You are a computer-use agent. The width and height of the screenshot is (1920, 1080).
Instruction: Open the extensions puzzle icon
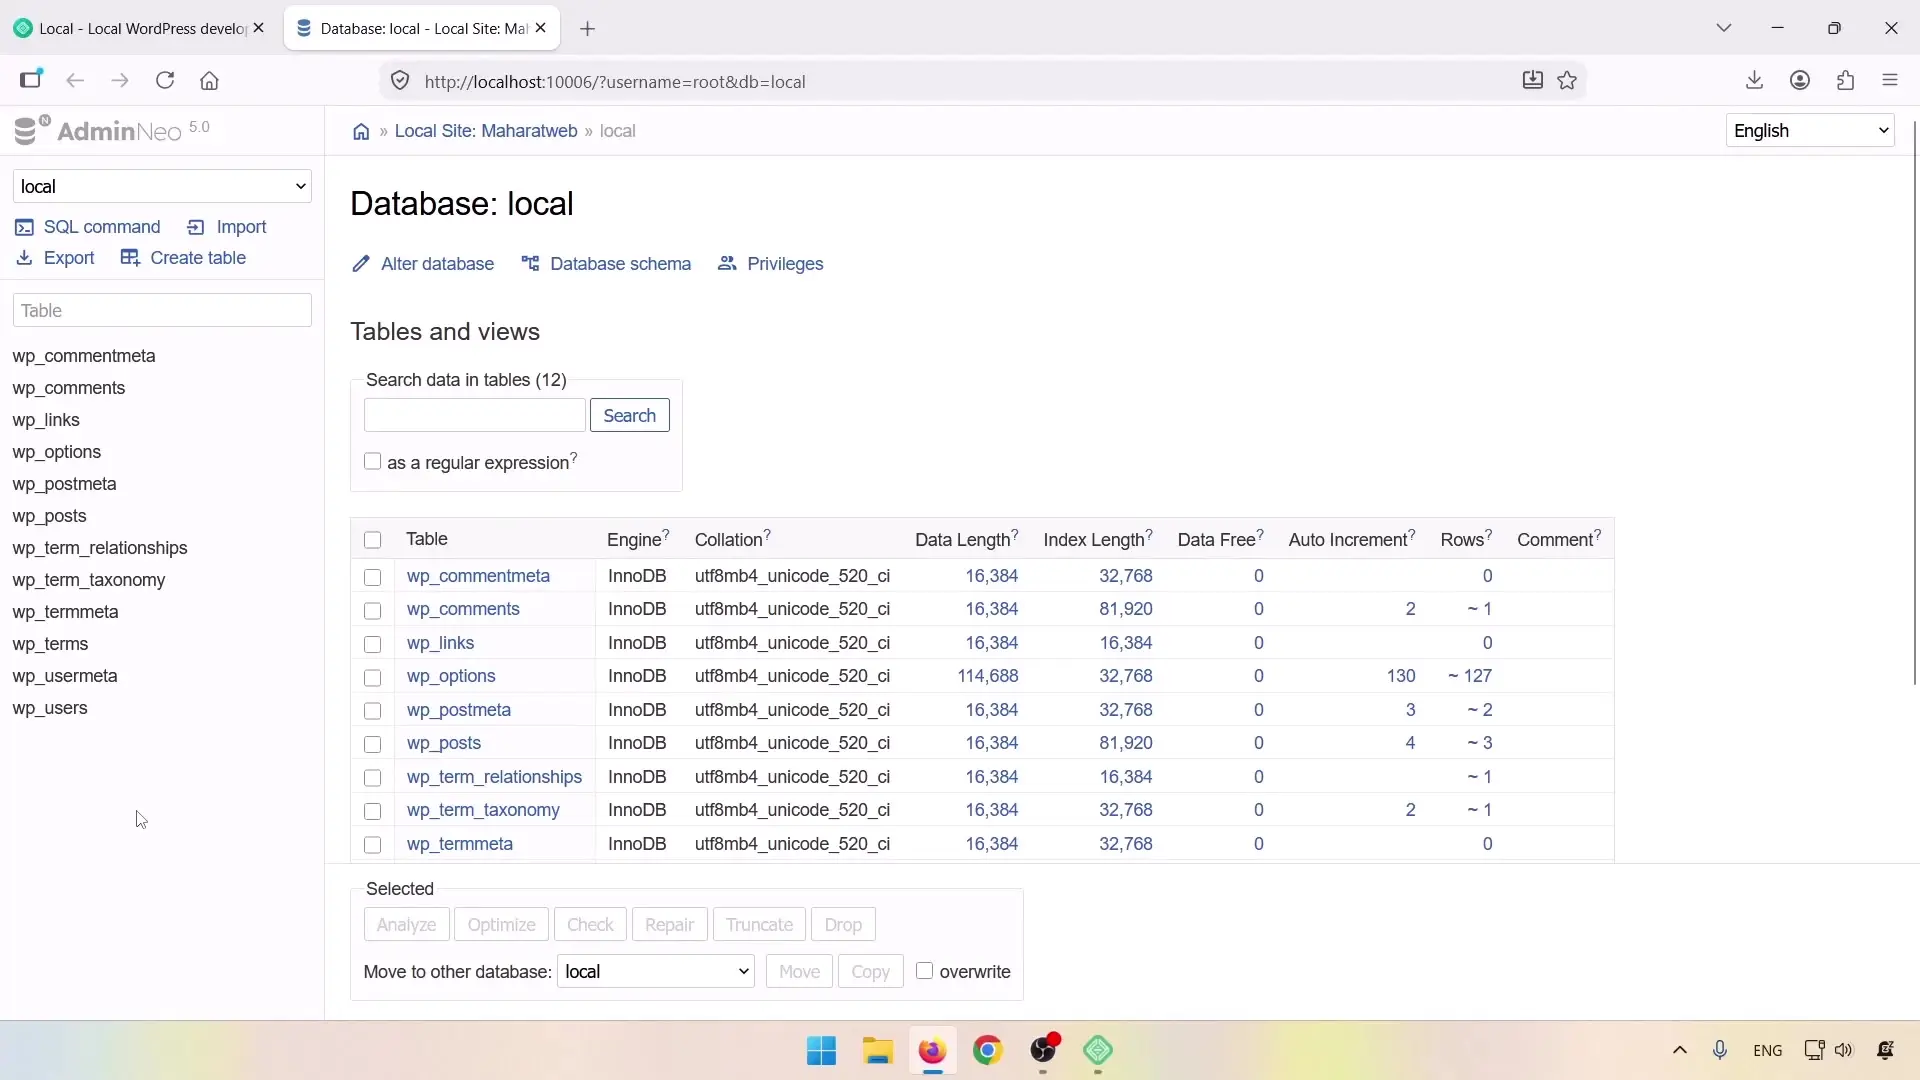pos(1846,81)
